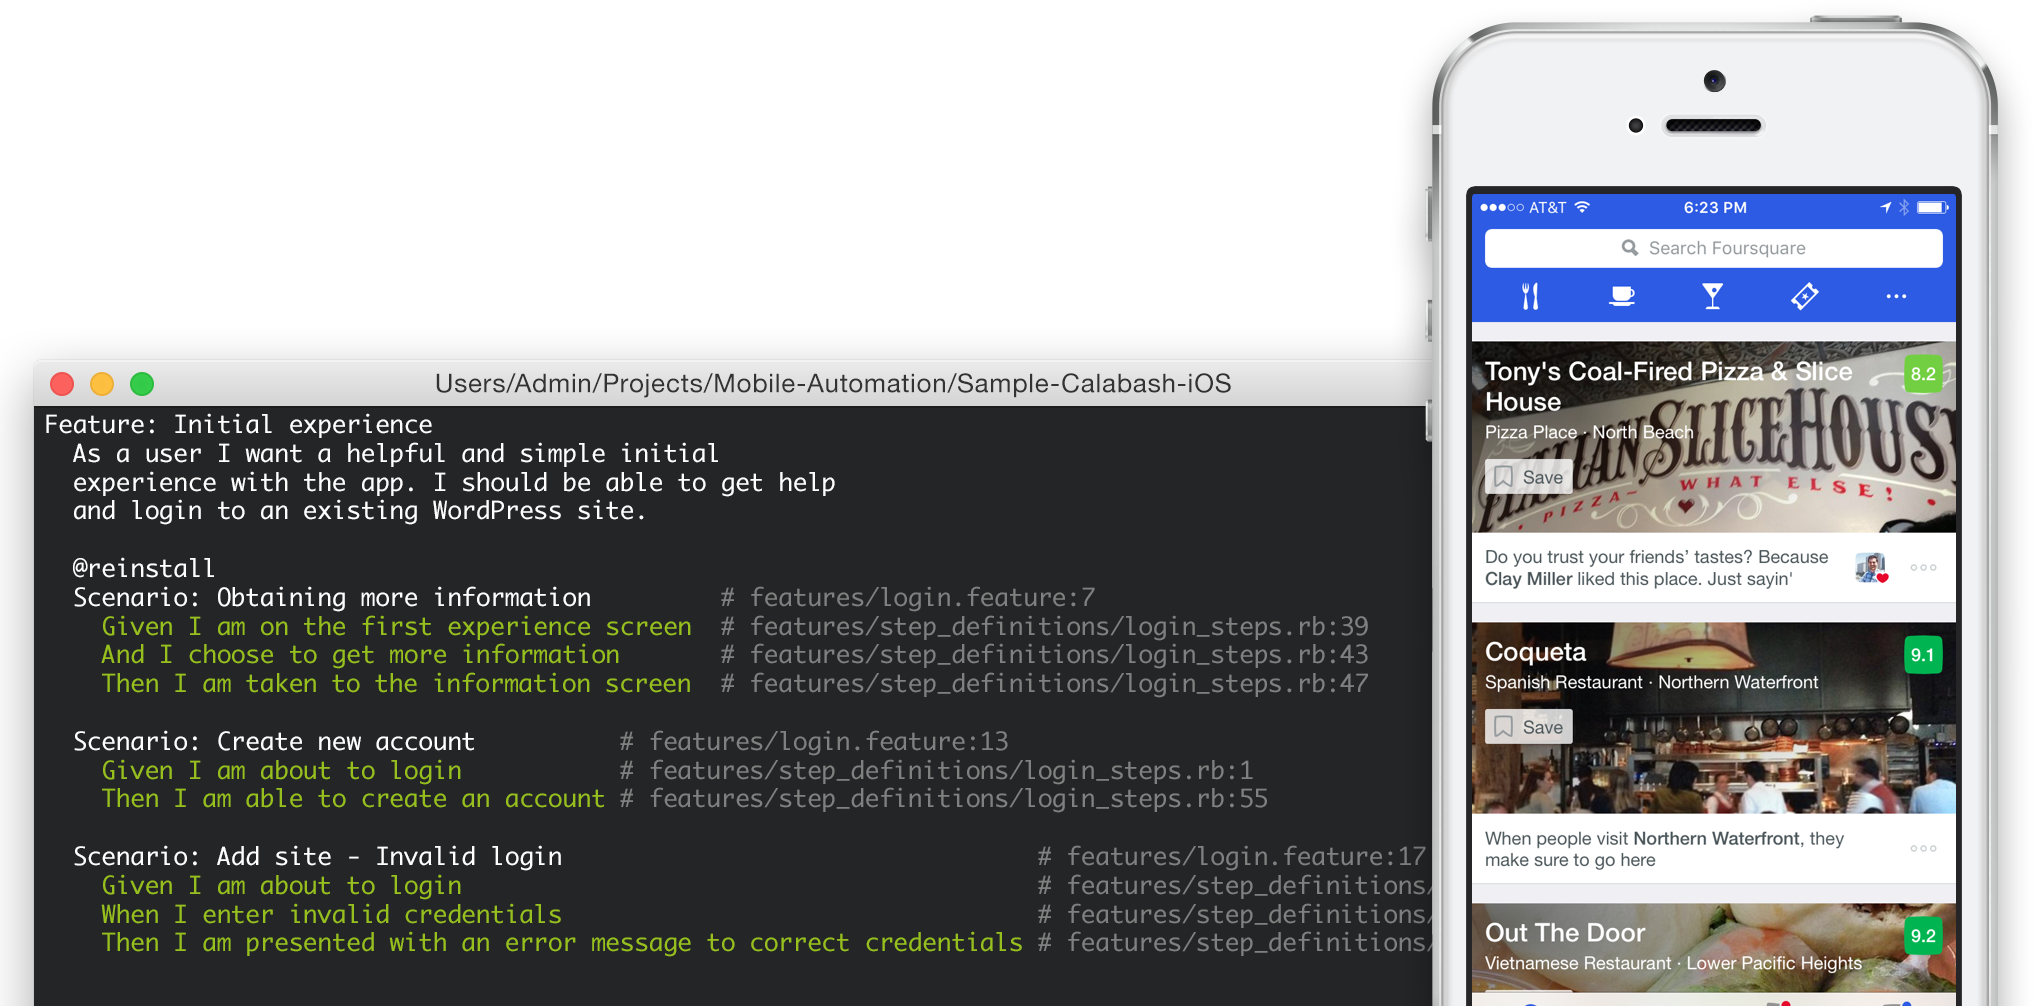Click the search magnifier icon
Screen dimensions: 2034x1006
tap(1630, 248)
